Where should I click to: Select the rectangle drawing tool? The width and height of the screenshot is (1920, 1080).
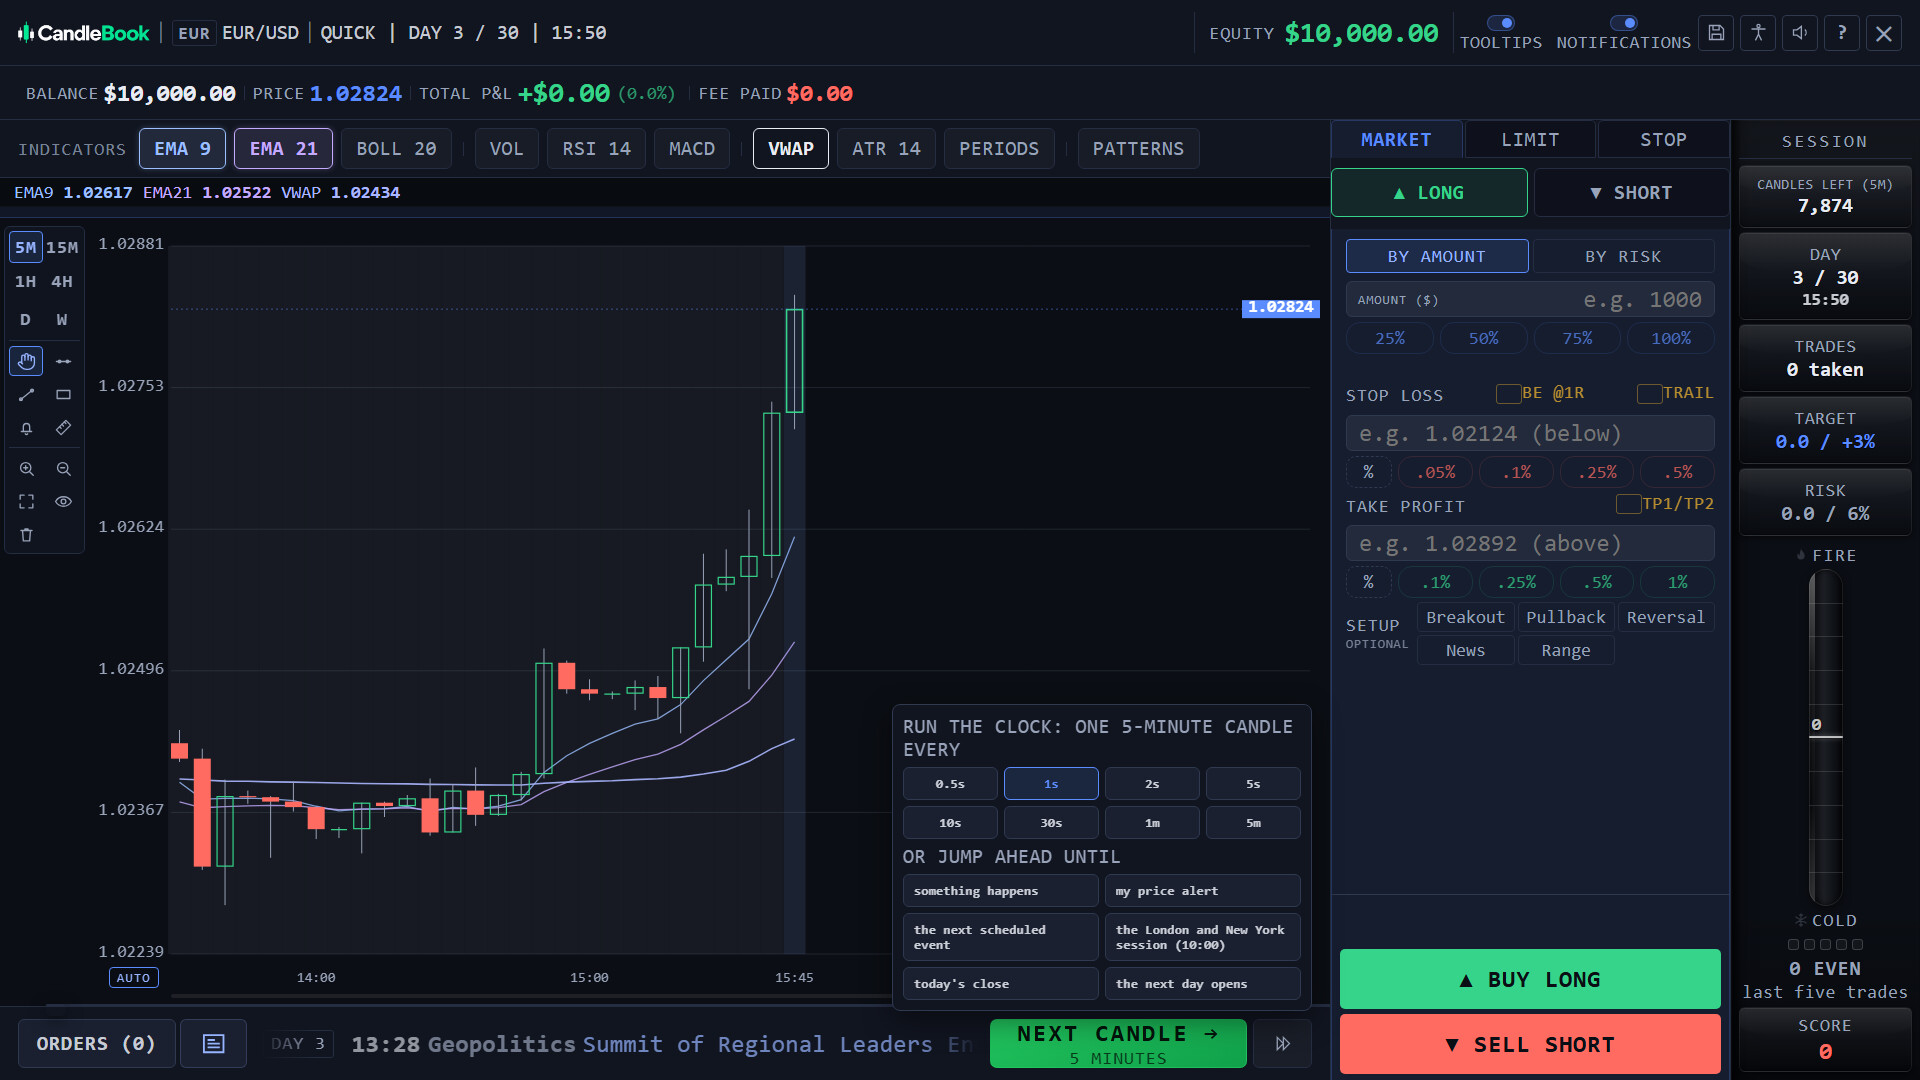tap(63, 395)
